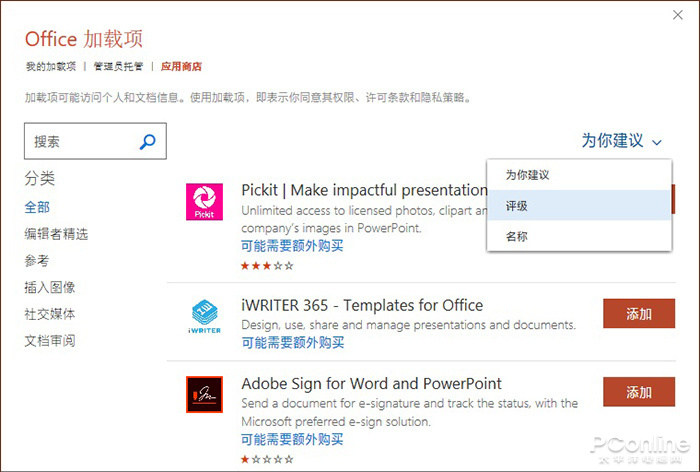Image resolution: width=700 pixels, height=472 pixels.
Task: Select the 插入图像 category
Action: click(x=50, y=287)
